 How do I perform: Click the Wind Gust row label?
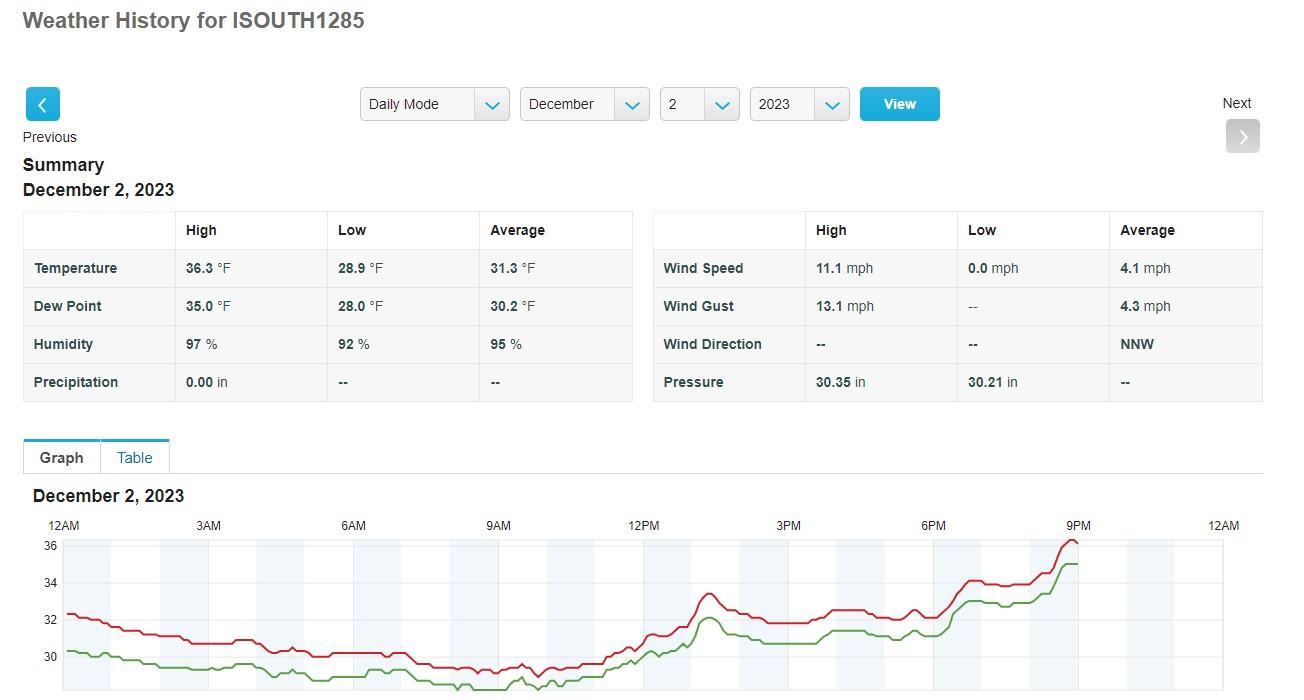[698, 306]
